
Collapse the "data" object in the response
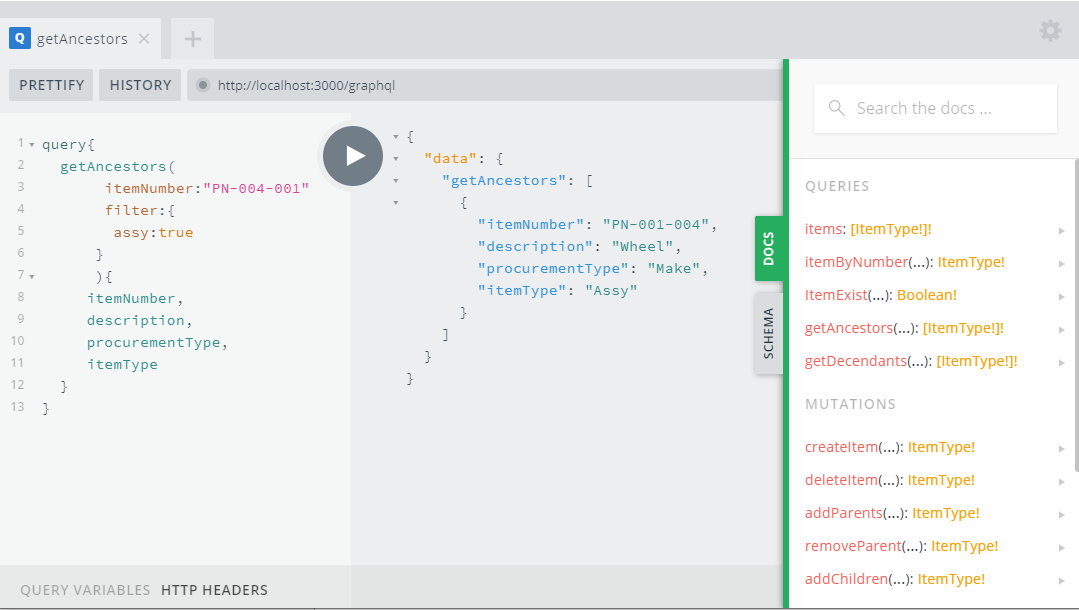397,159
